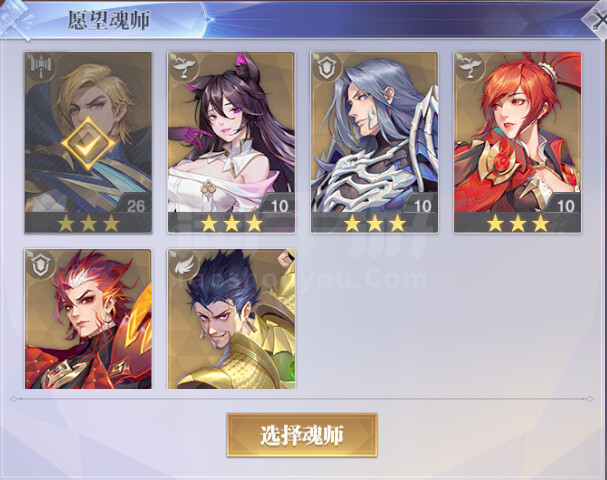The width and height of the screenshot is (607, 480).
Task: Click the star rating under red-haired woman
Action: coord(518,223)
